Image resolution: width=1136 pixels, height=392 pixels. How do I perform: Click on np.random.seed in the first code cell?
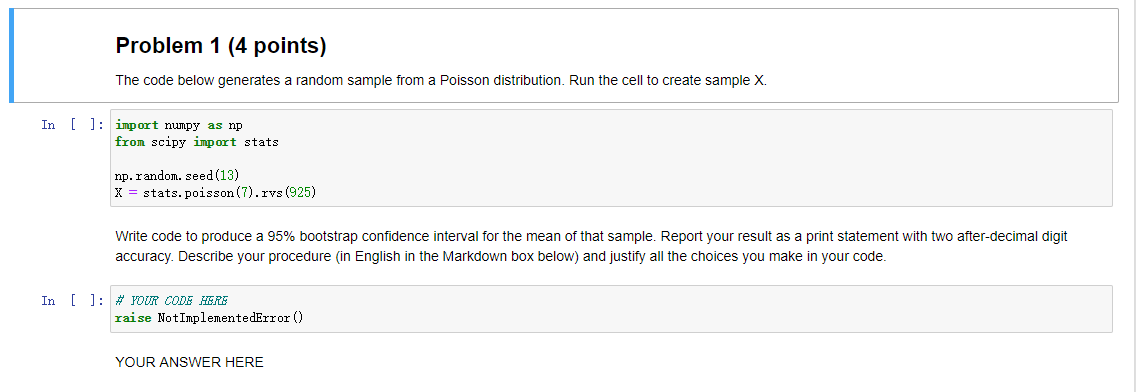click(164, 175)
